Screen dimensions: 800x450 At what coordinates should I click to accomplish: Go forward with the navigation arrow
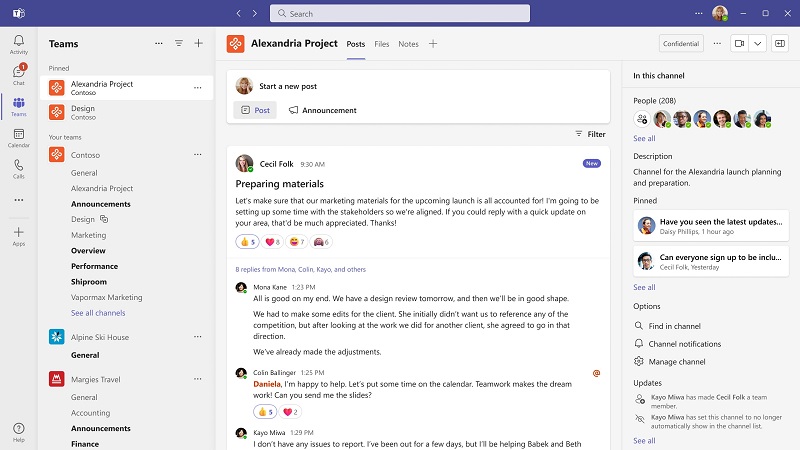255,13
